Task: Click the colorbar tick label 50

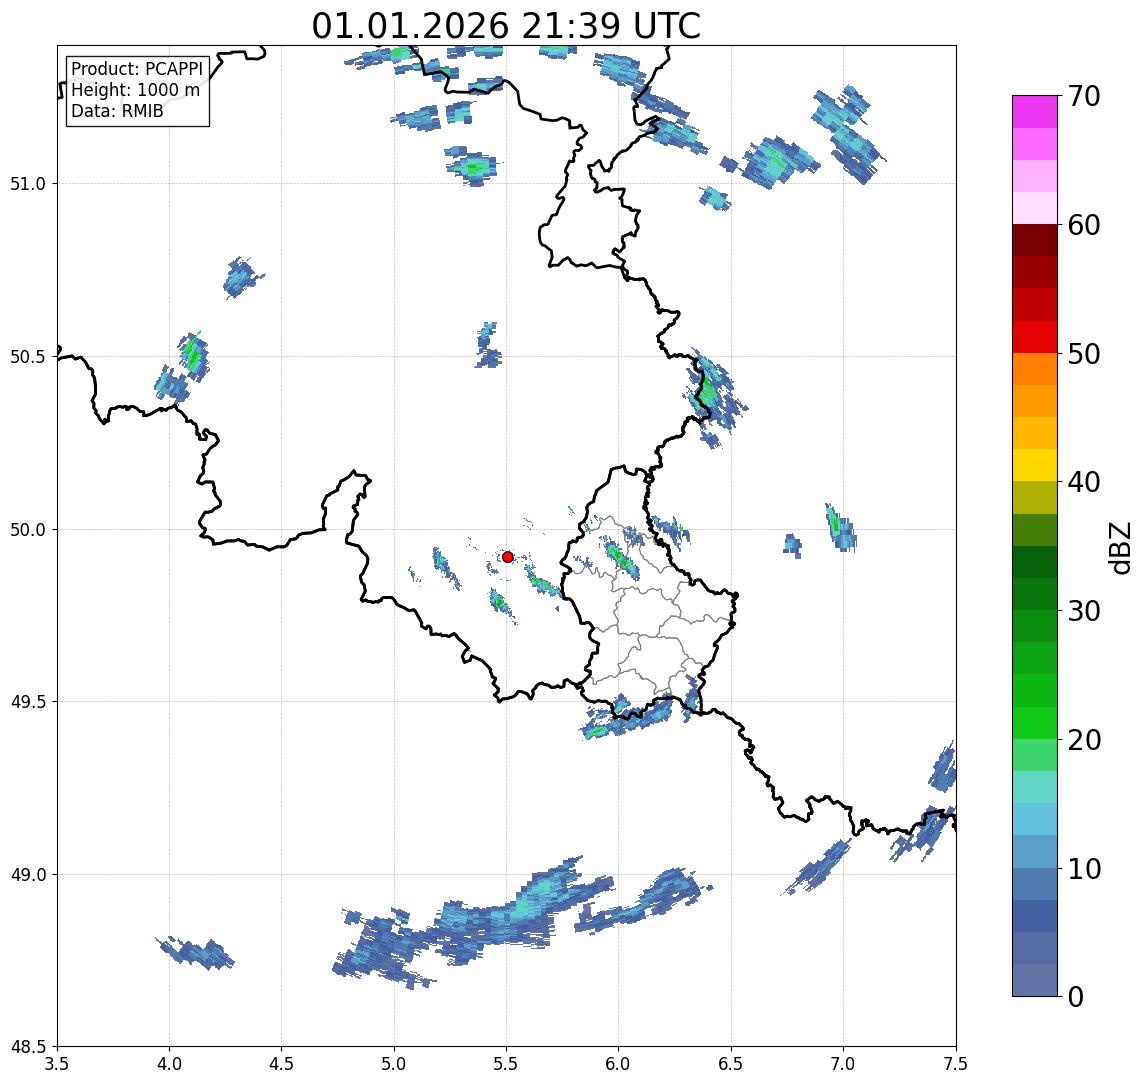Action: click(1084, 354)
